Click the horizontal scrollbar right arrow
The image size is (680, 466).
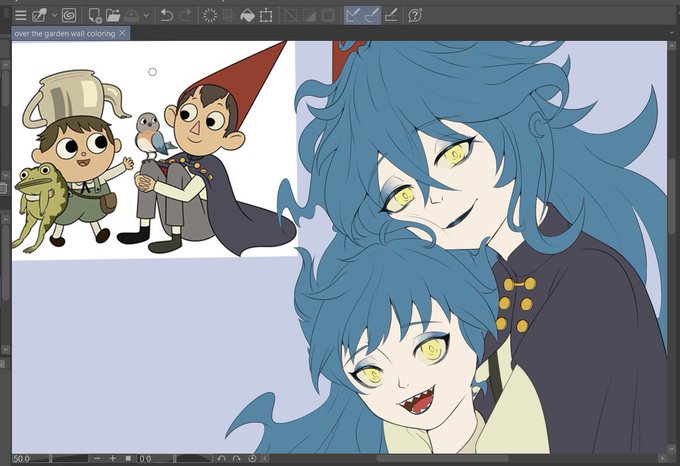point(662,458)
